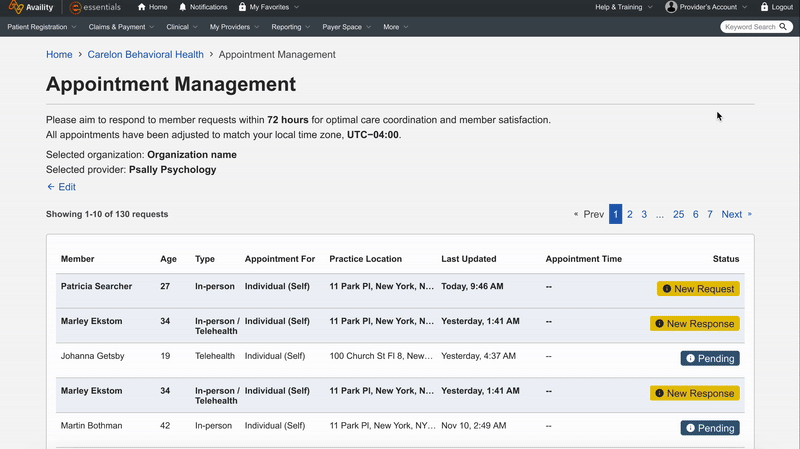
Task: Expand the More menu
Action: (395, 27)
